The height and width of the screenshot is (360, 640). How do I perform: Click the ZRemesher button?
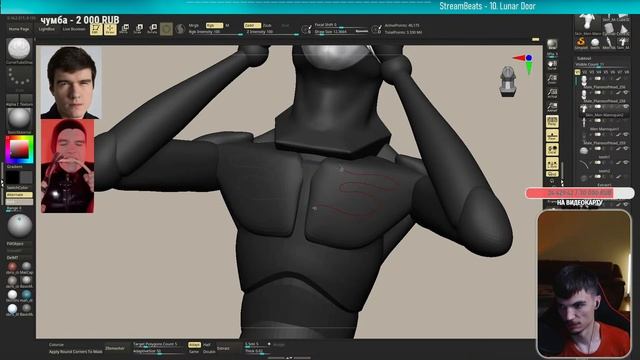[x=115, y=348]
